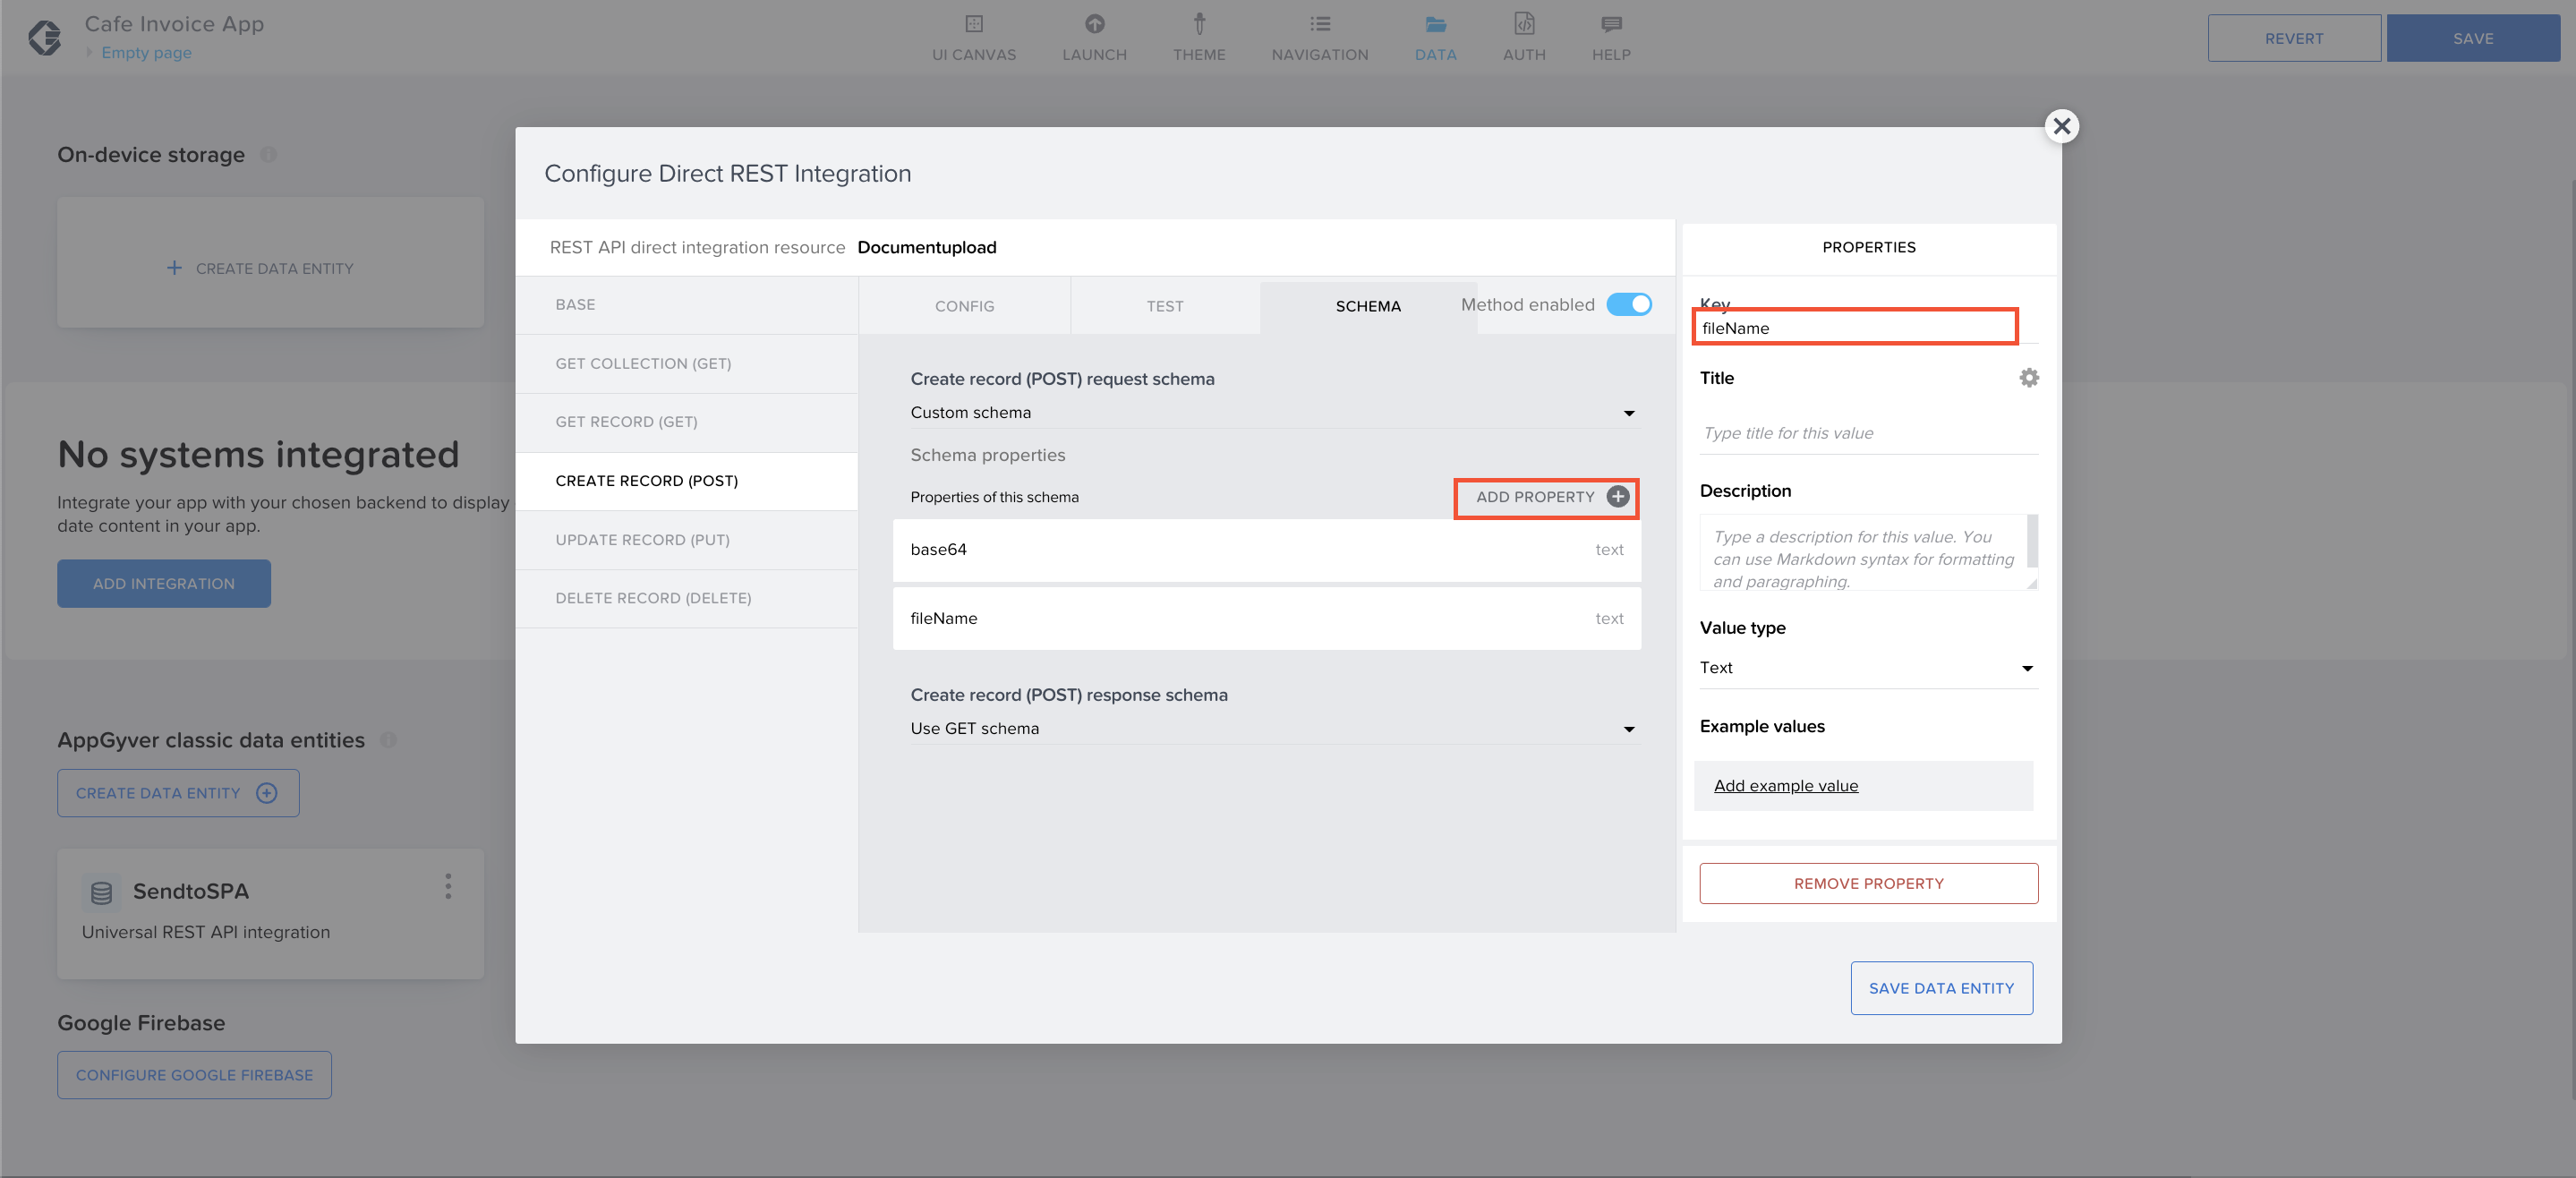Screen dimensions: 2576x1178
Task: Switch to the CONFIG tab
Action: click(964, 306)
